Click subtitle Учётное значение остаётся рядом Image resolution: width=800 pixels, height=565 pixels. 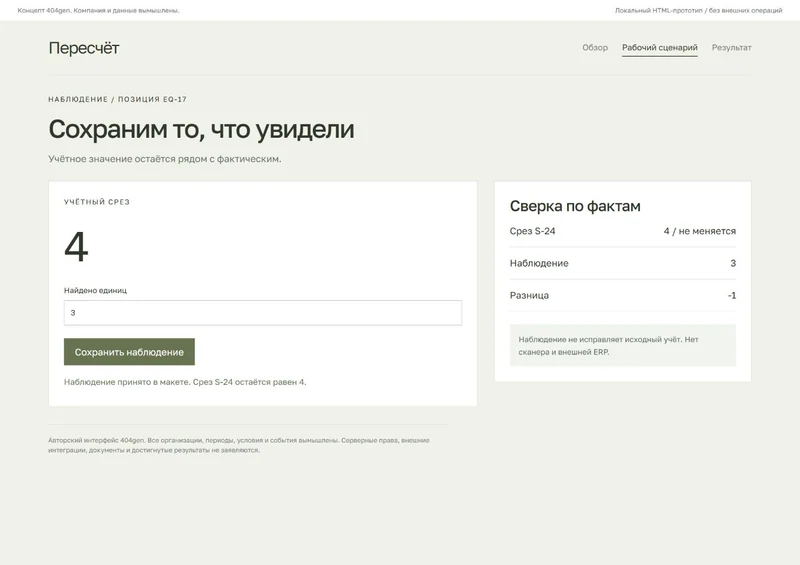click(x=165, y=159)
